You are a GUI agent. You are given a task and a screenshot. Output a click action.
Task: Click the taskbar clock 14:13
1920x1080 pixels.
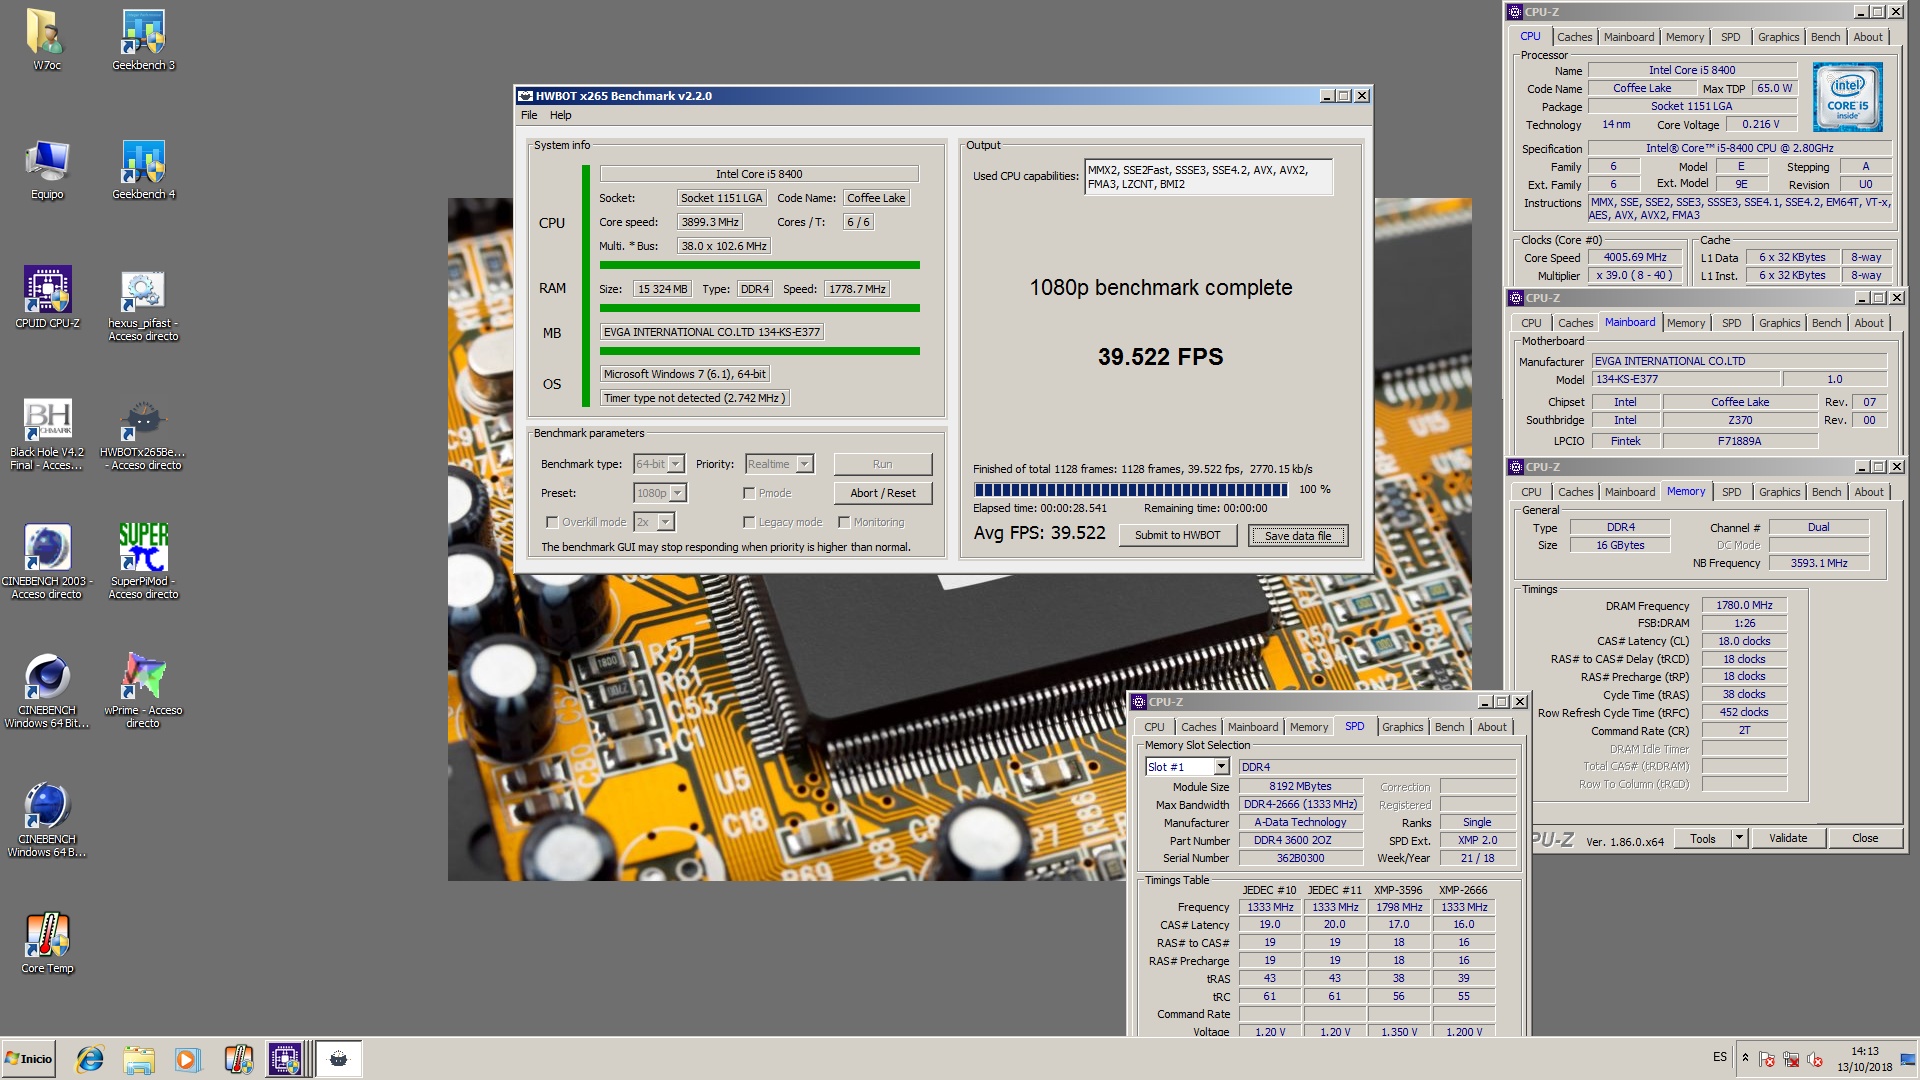(1864, 1052)
